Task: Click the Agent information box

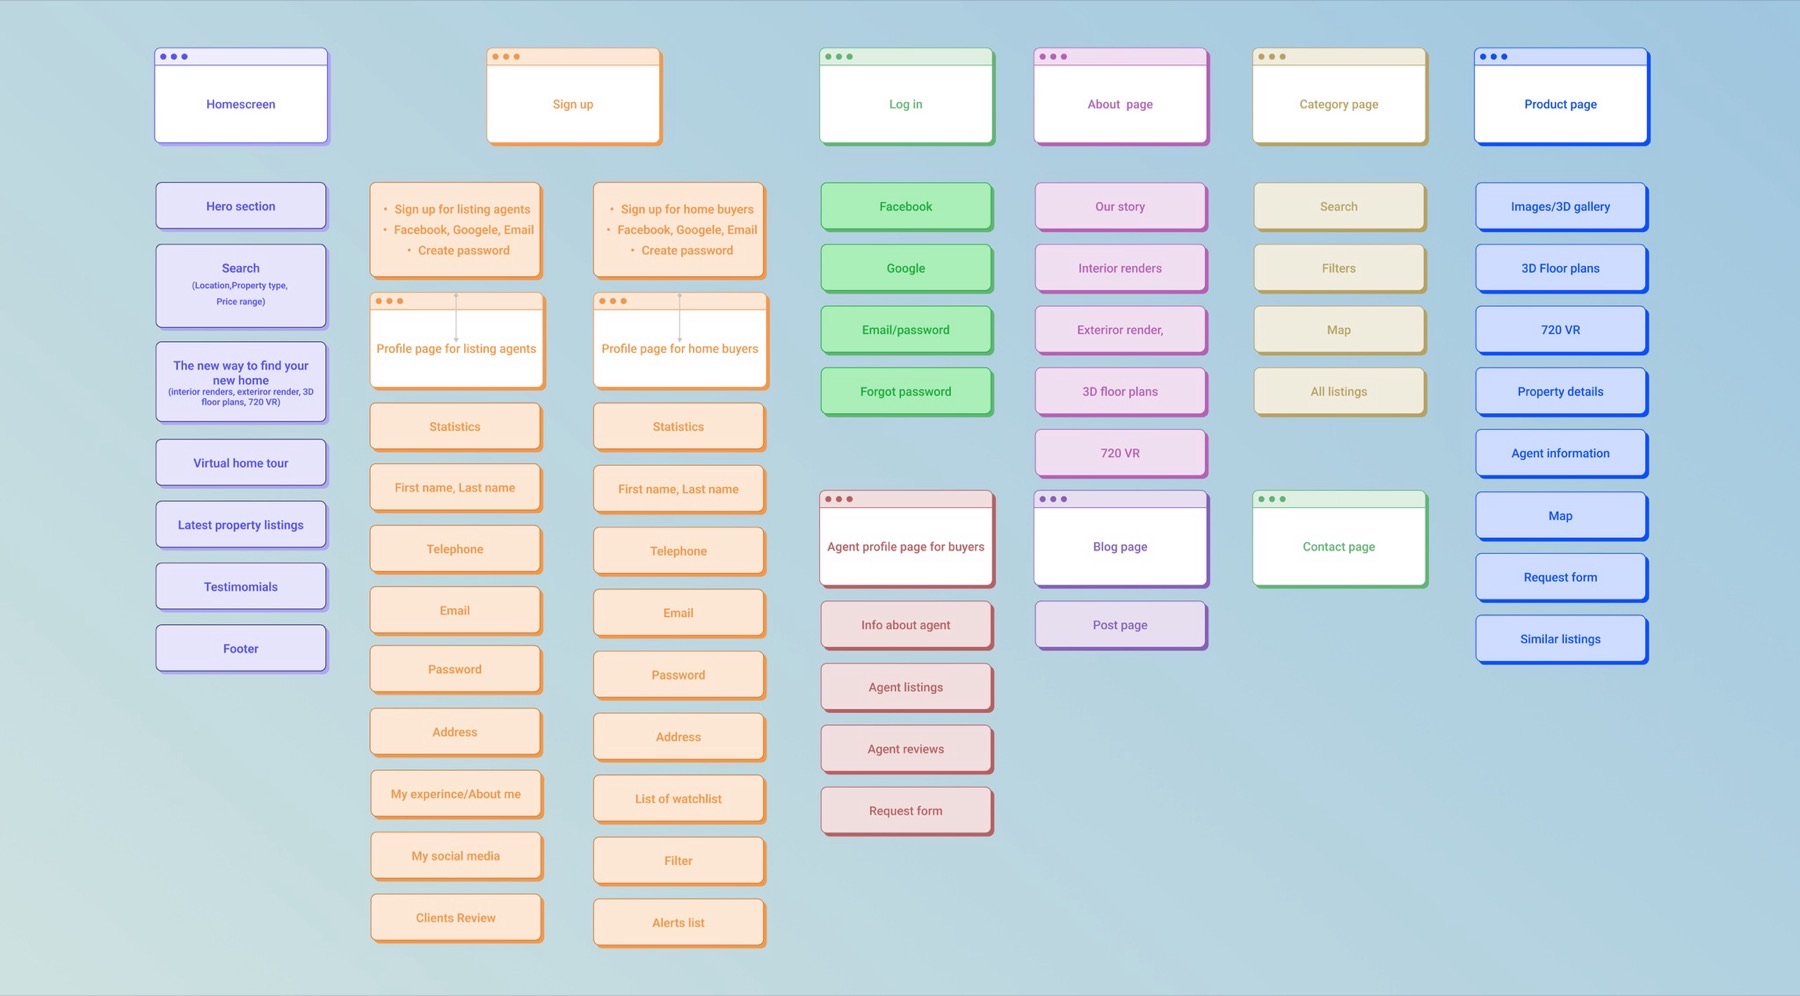Action: pyautogui.click(x=1561, y=454)
